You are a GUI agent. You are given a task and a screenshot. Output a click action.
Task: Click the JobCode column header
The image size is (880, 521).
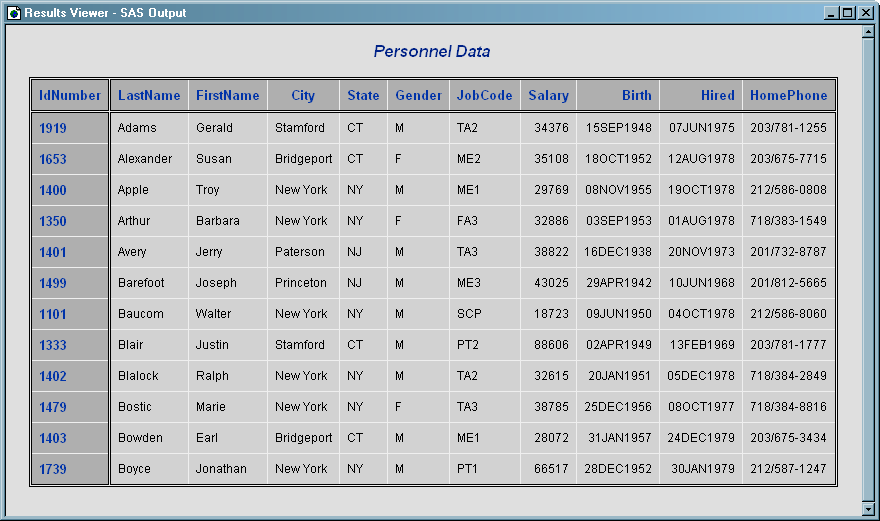(x=484, y=95)
